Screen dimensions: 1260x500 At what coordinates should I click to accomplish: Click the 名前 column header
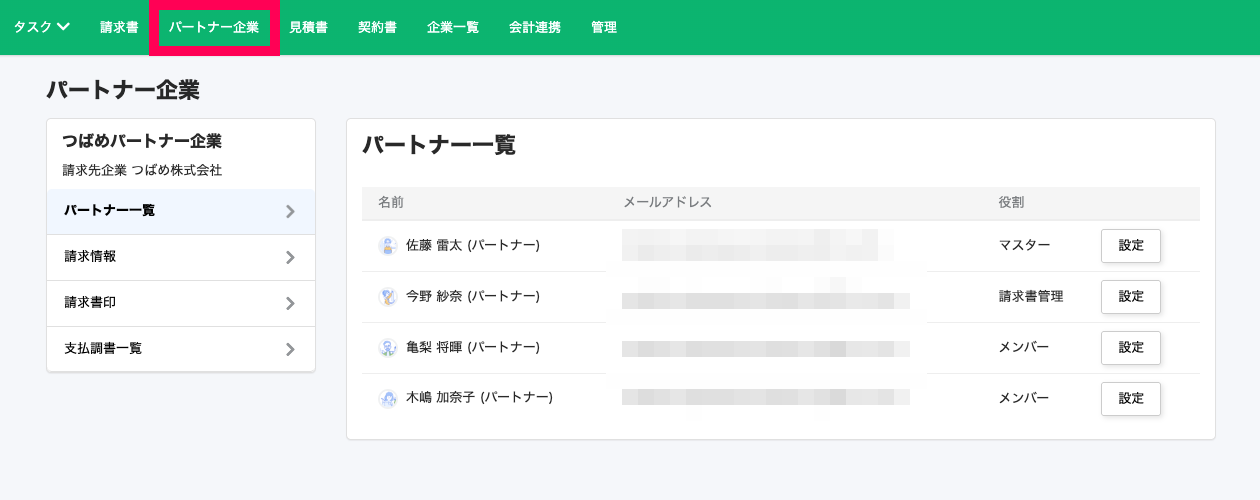(x=391, y=203)
